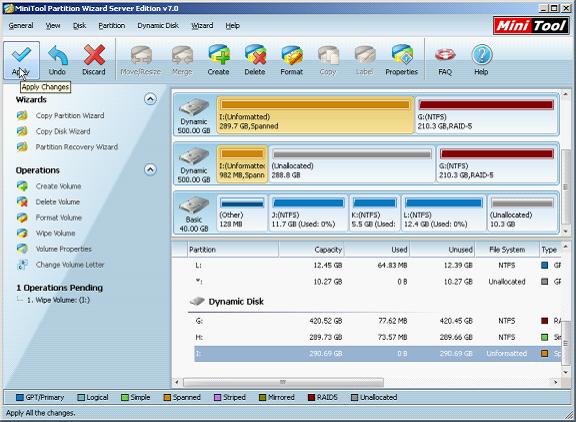Select the G: 420.52 GB row
This screenshot has width=576, height=422.
coord(378,321)
